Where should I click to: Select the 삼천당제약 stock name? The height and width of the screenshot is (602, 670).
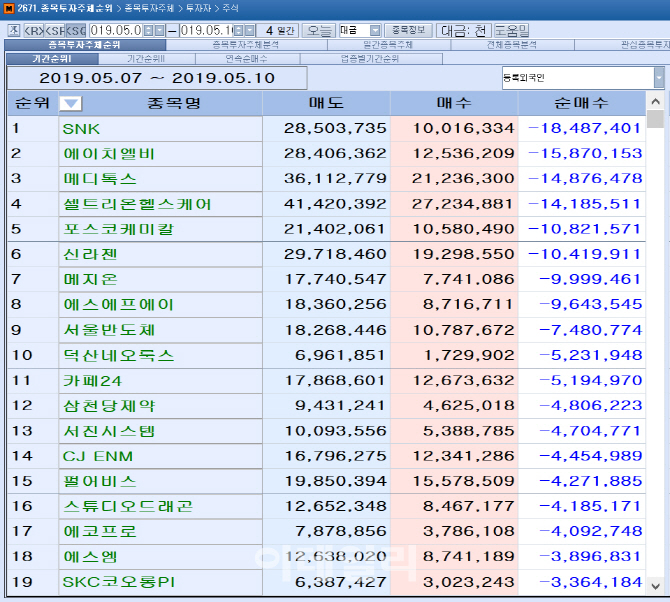[x=109, y=406]
